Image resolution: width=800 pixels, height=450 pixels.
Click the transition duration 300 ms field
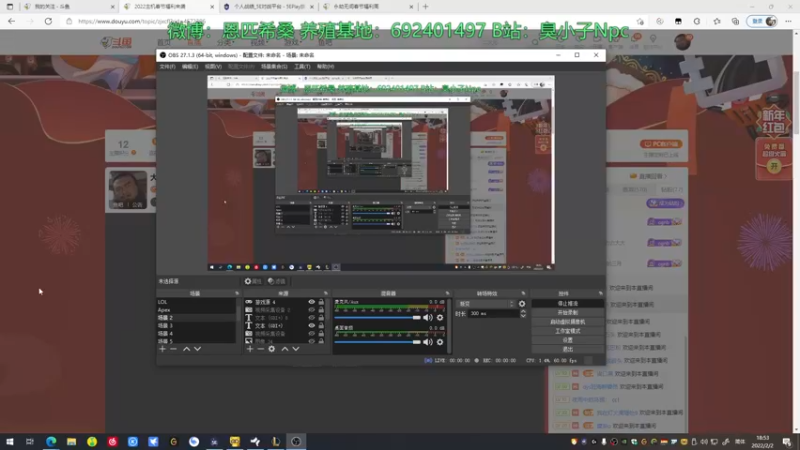click(493, 314)
